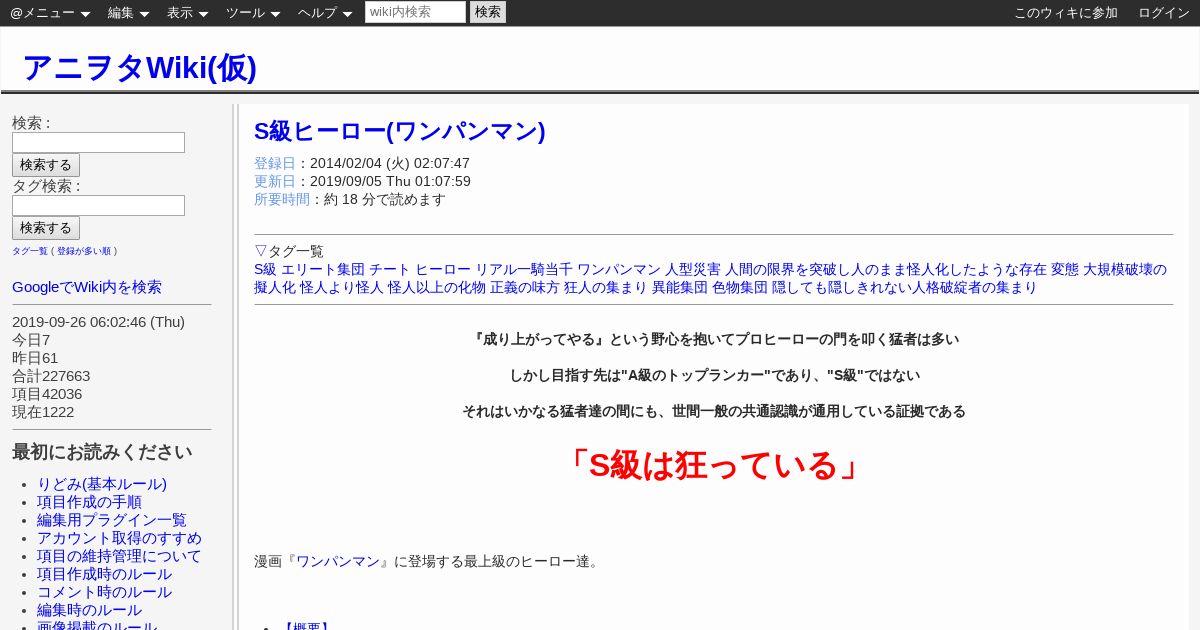Select the ワンパンマン tag in tag list
The image size is (1200, 630).
(x=619, y=269)
